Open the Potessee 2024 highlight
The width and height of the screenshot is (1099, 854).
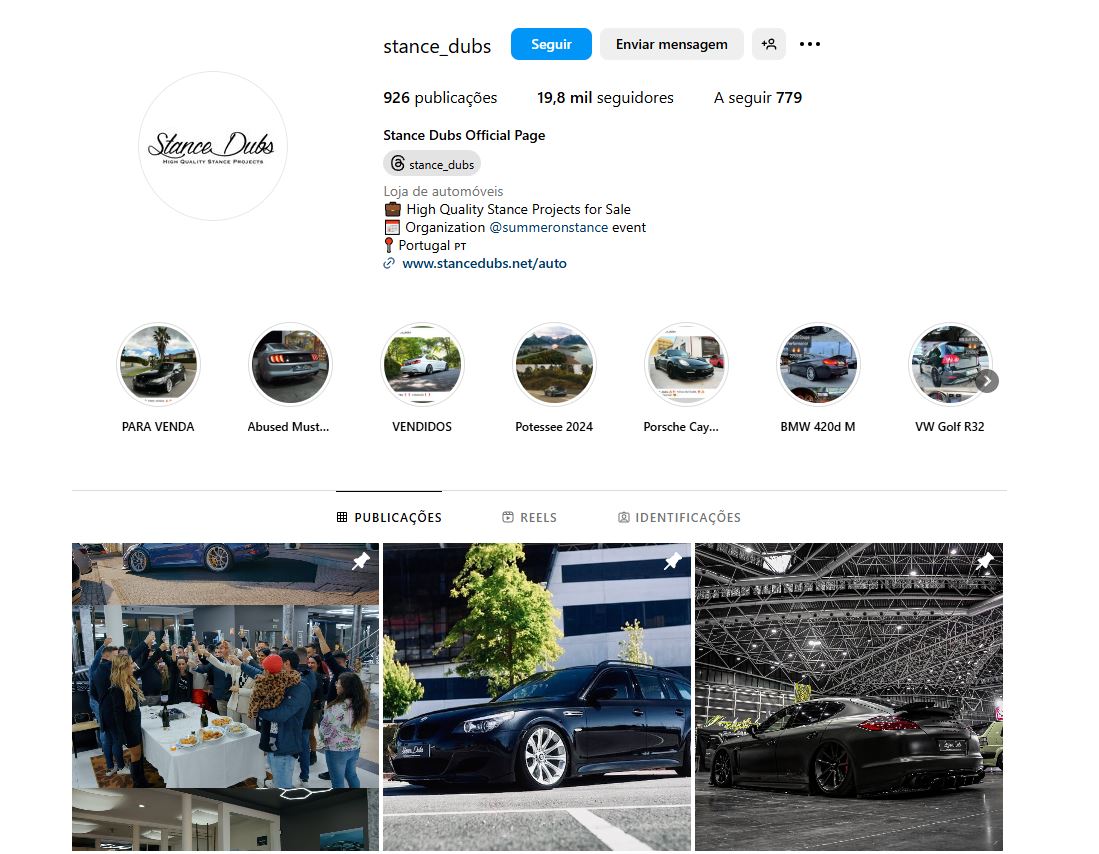pos(554,365)
